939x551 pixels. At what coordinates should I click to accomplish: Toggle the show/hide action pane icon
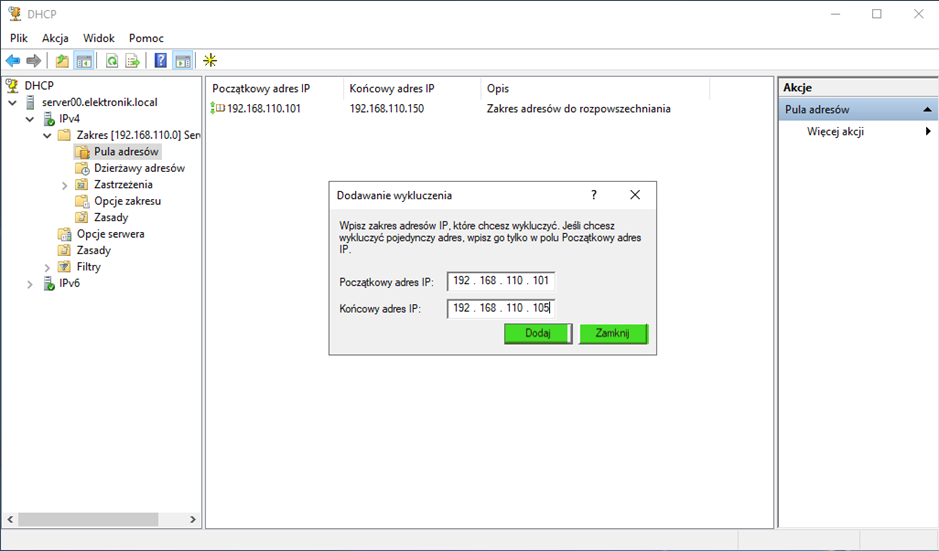coord(182,61)
